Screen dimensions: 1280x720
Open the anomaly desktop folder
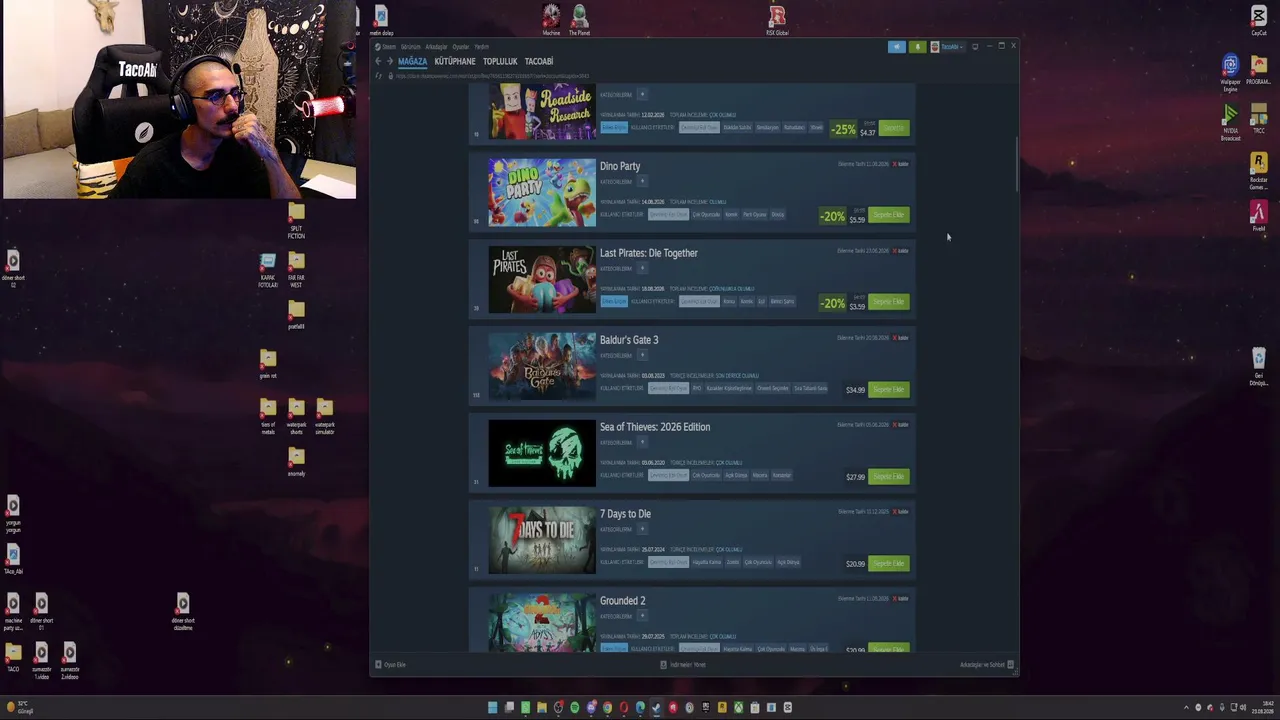point(296,461)
